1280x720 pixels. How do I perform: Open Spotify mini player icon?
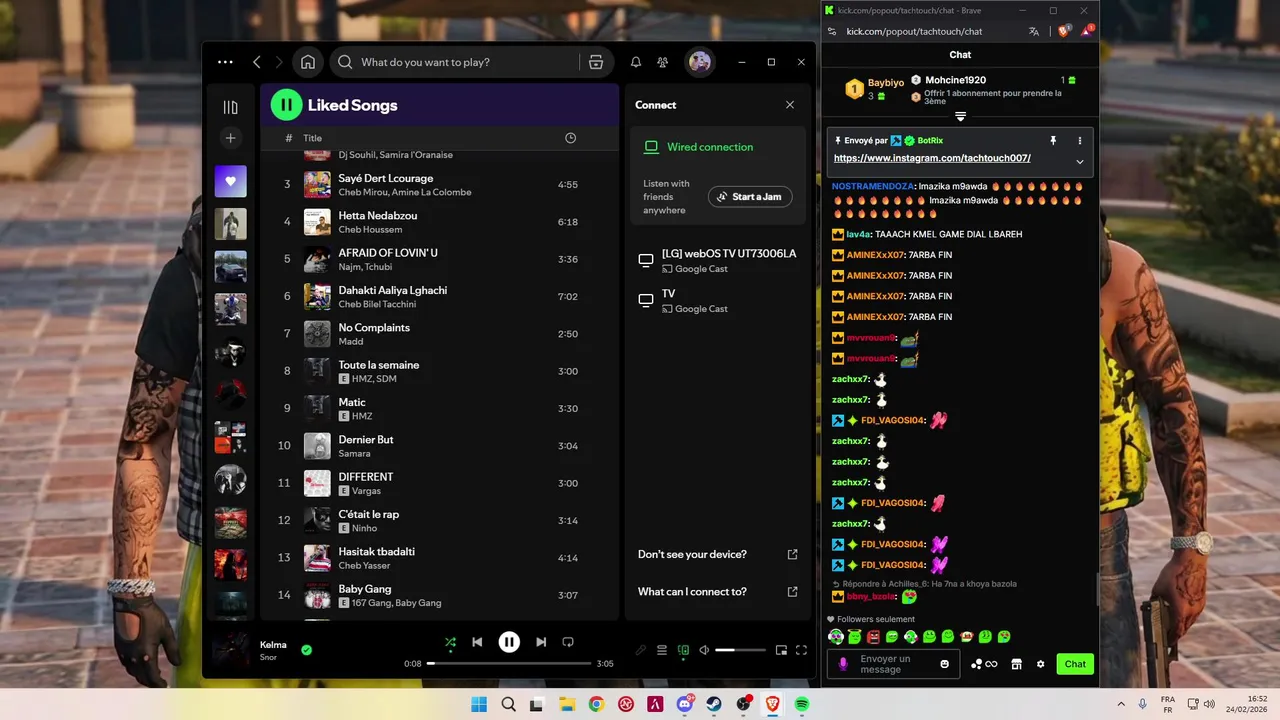781,650
